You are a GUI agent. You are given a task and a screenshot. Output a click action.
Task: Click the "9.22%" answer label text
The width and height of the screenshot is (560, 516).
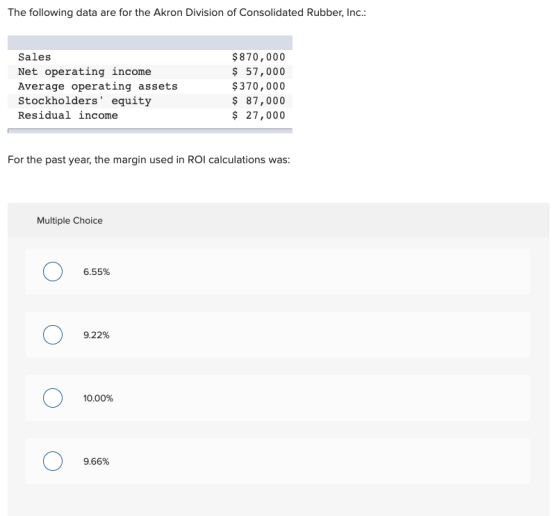[96, 335]
